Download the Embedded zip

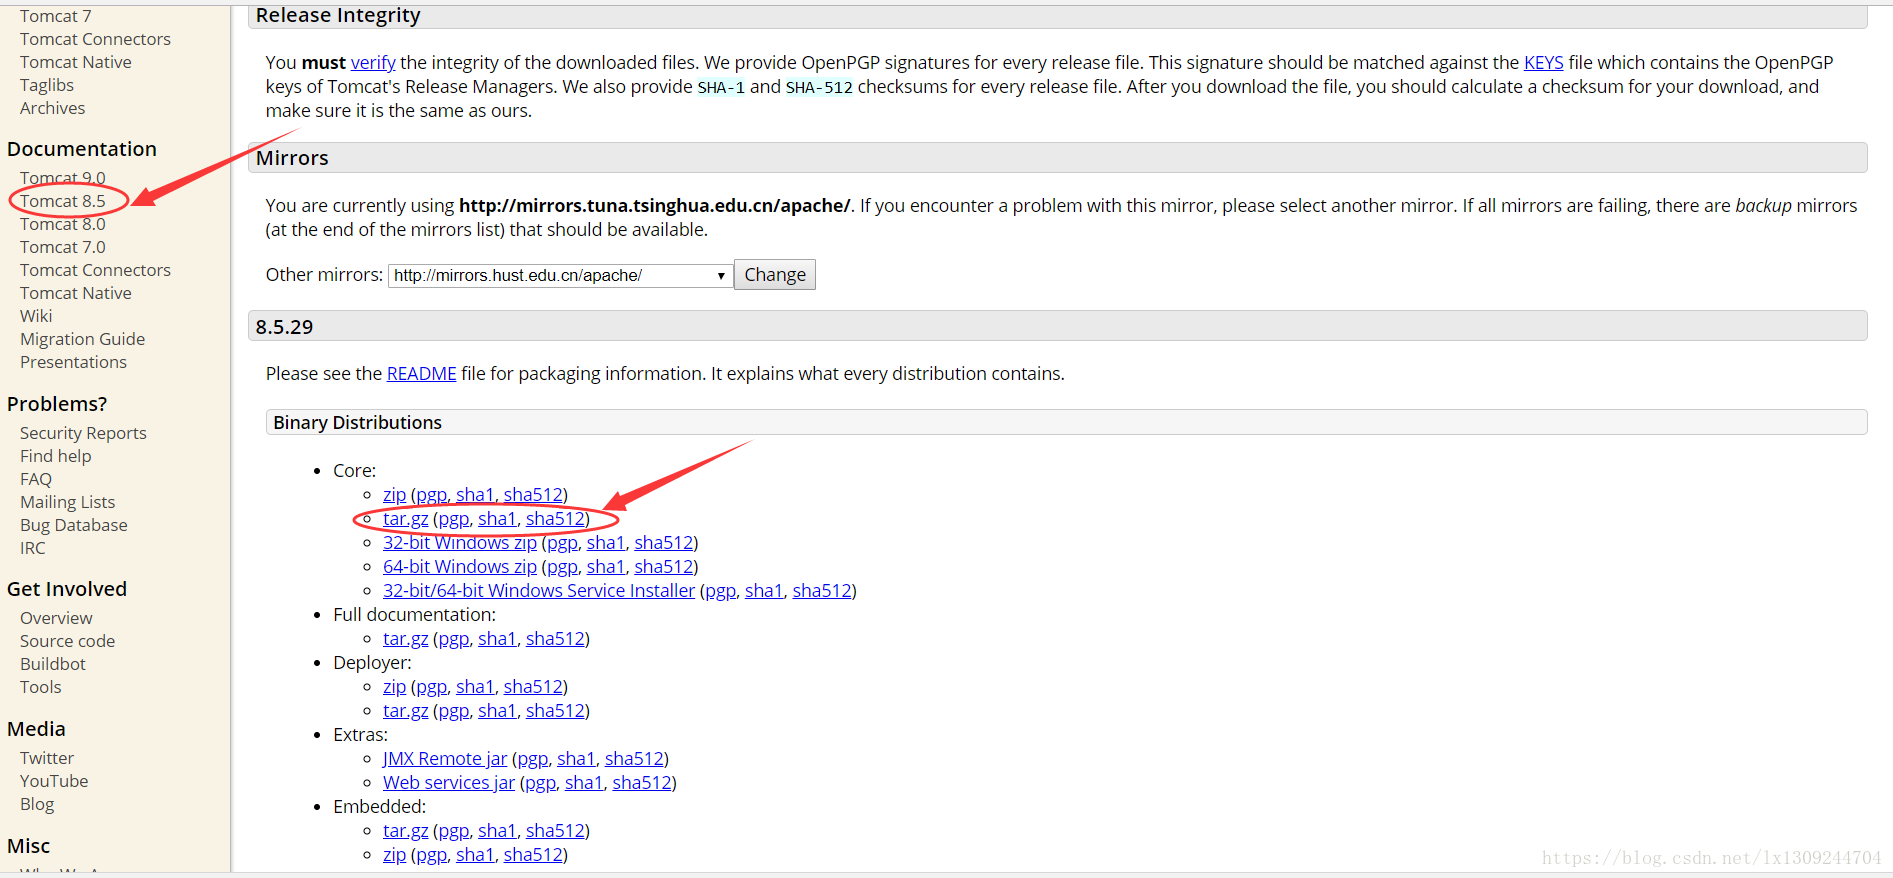(x=394, y=855)
